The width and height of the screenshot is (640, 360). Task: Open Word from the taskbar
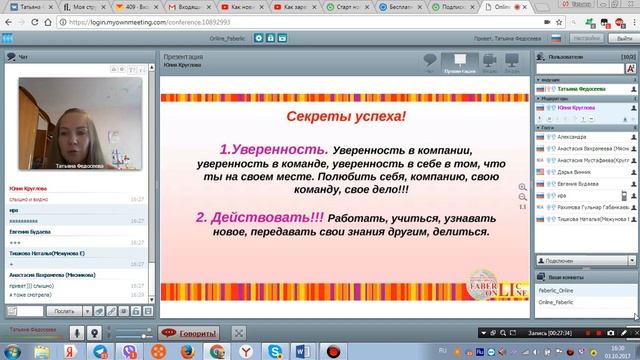(x=303, y=351)
